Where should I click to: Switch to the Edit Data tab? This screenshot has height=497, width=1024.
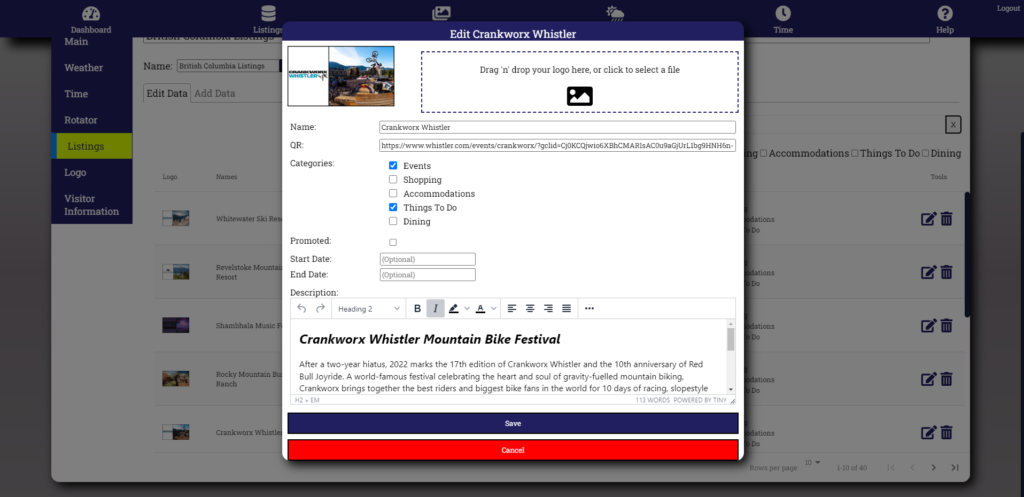coord(167,93)
